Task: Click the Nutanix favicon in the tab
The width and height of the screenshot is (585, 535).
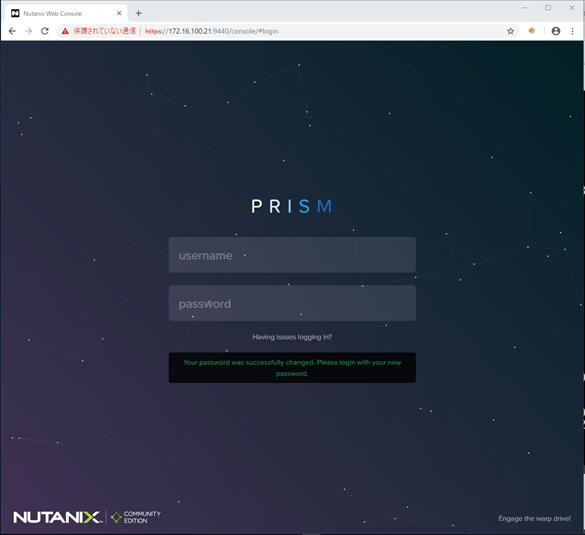Action: coord(15,13)
